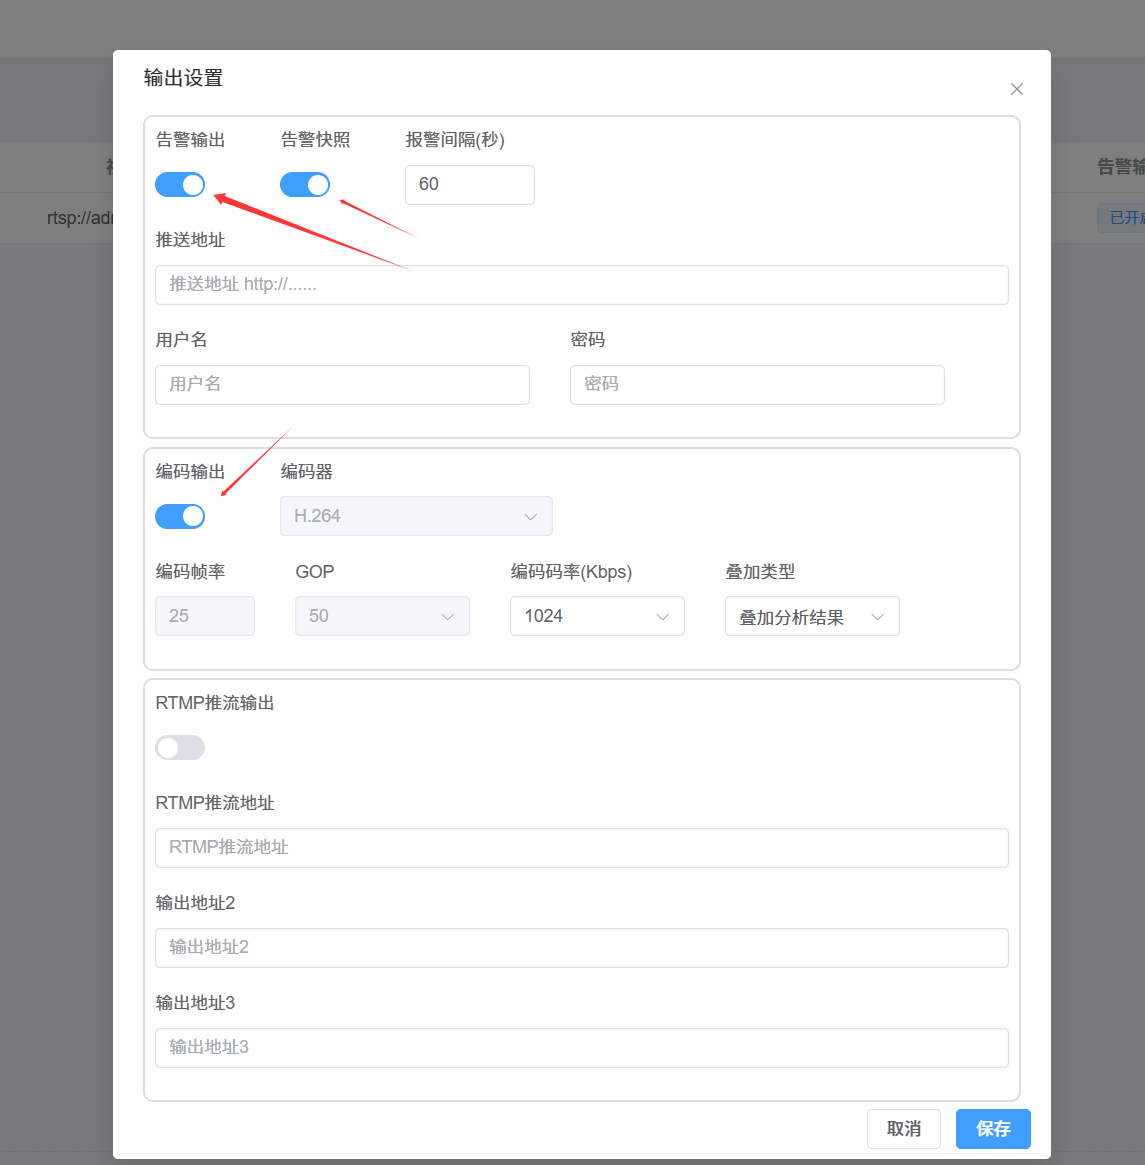Image resolution: width=1145 pixels, height=1165 pixels.
Task: Select the 密码 input field
Action: pos(757,385)
